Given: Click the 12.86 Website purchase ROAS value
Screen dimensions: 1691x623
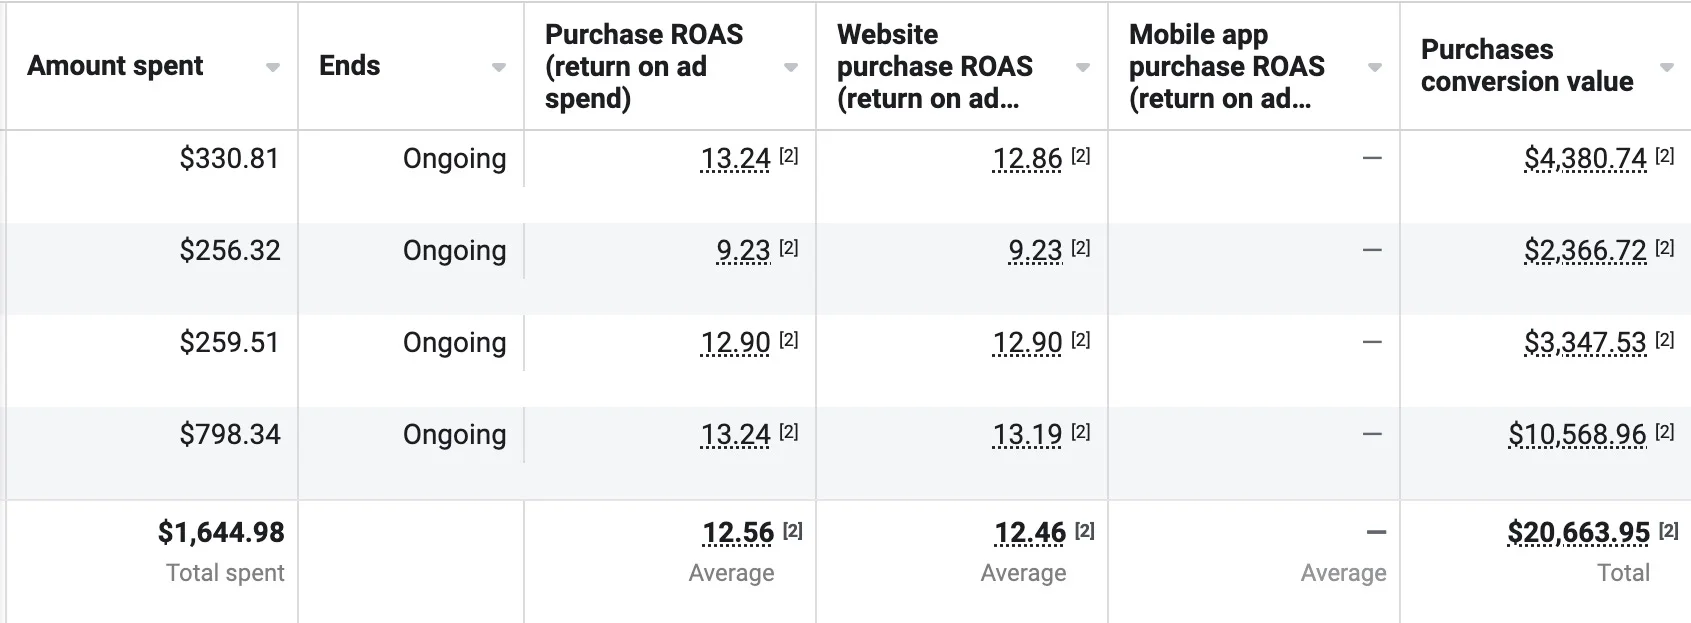Looking at the screenshot, I should point(1027,159).
